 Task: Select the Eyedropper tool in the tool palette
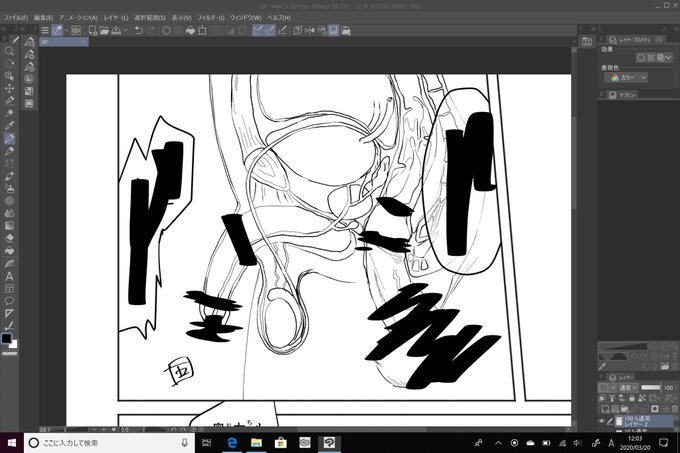pos(9,126)
